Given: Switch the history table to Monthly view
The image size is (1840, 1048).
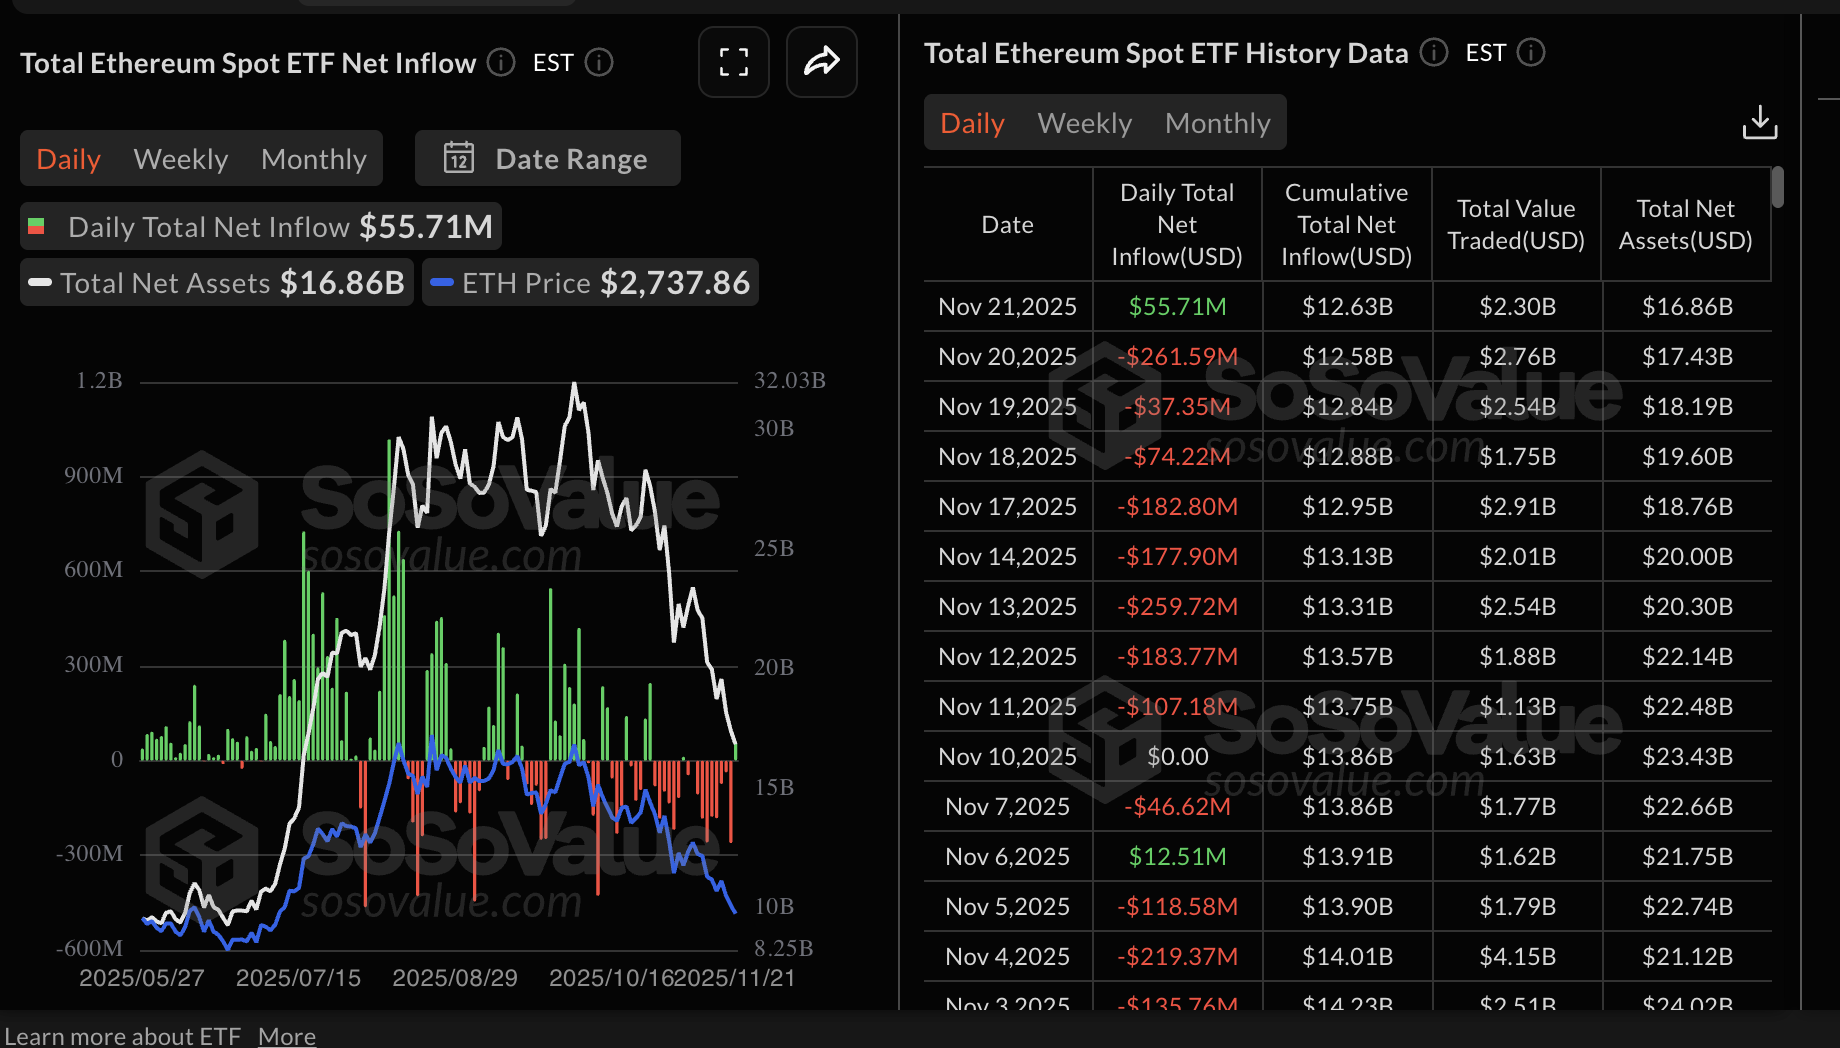Looking at the screenshot, I should coord(1217,122).
